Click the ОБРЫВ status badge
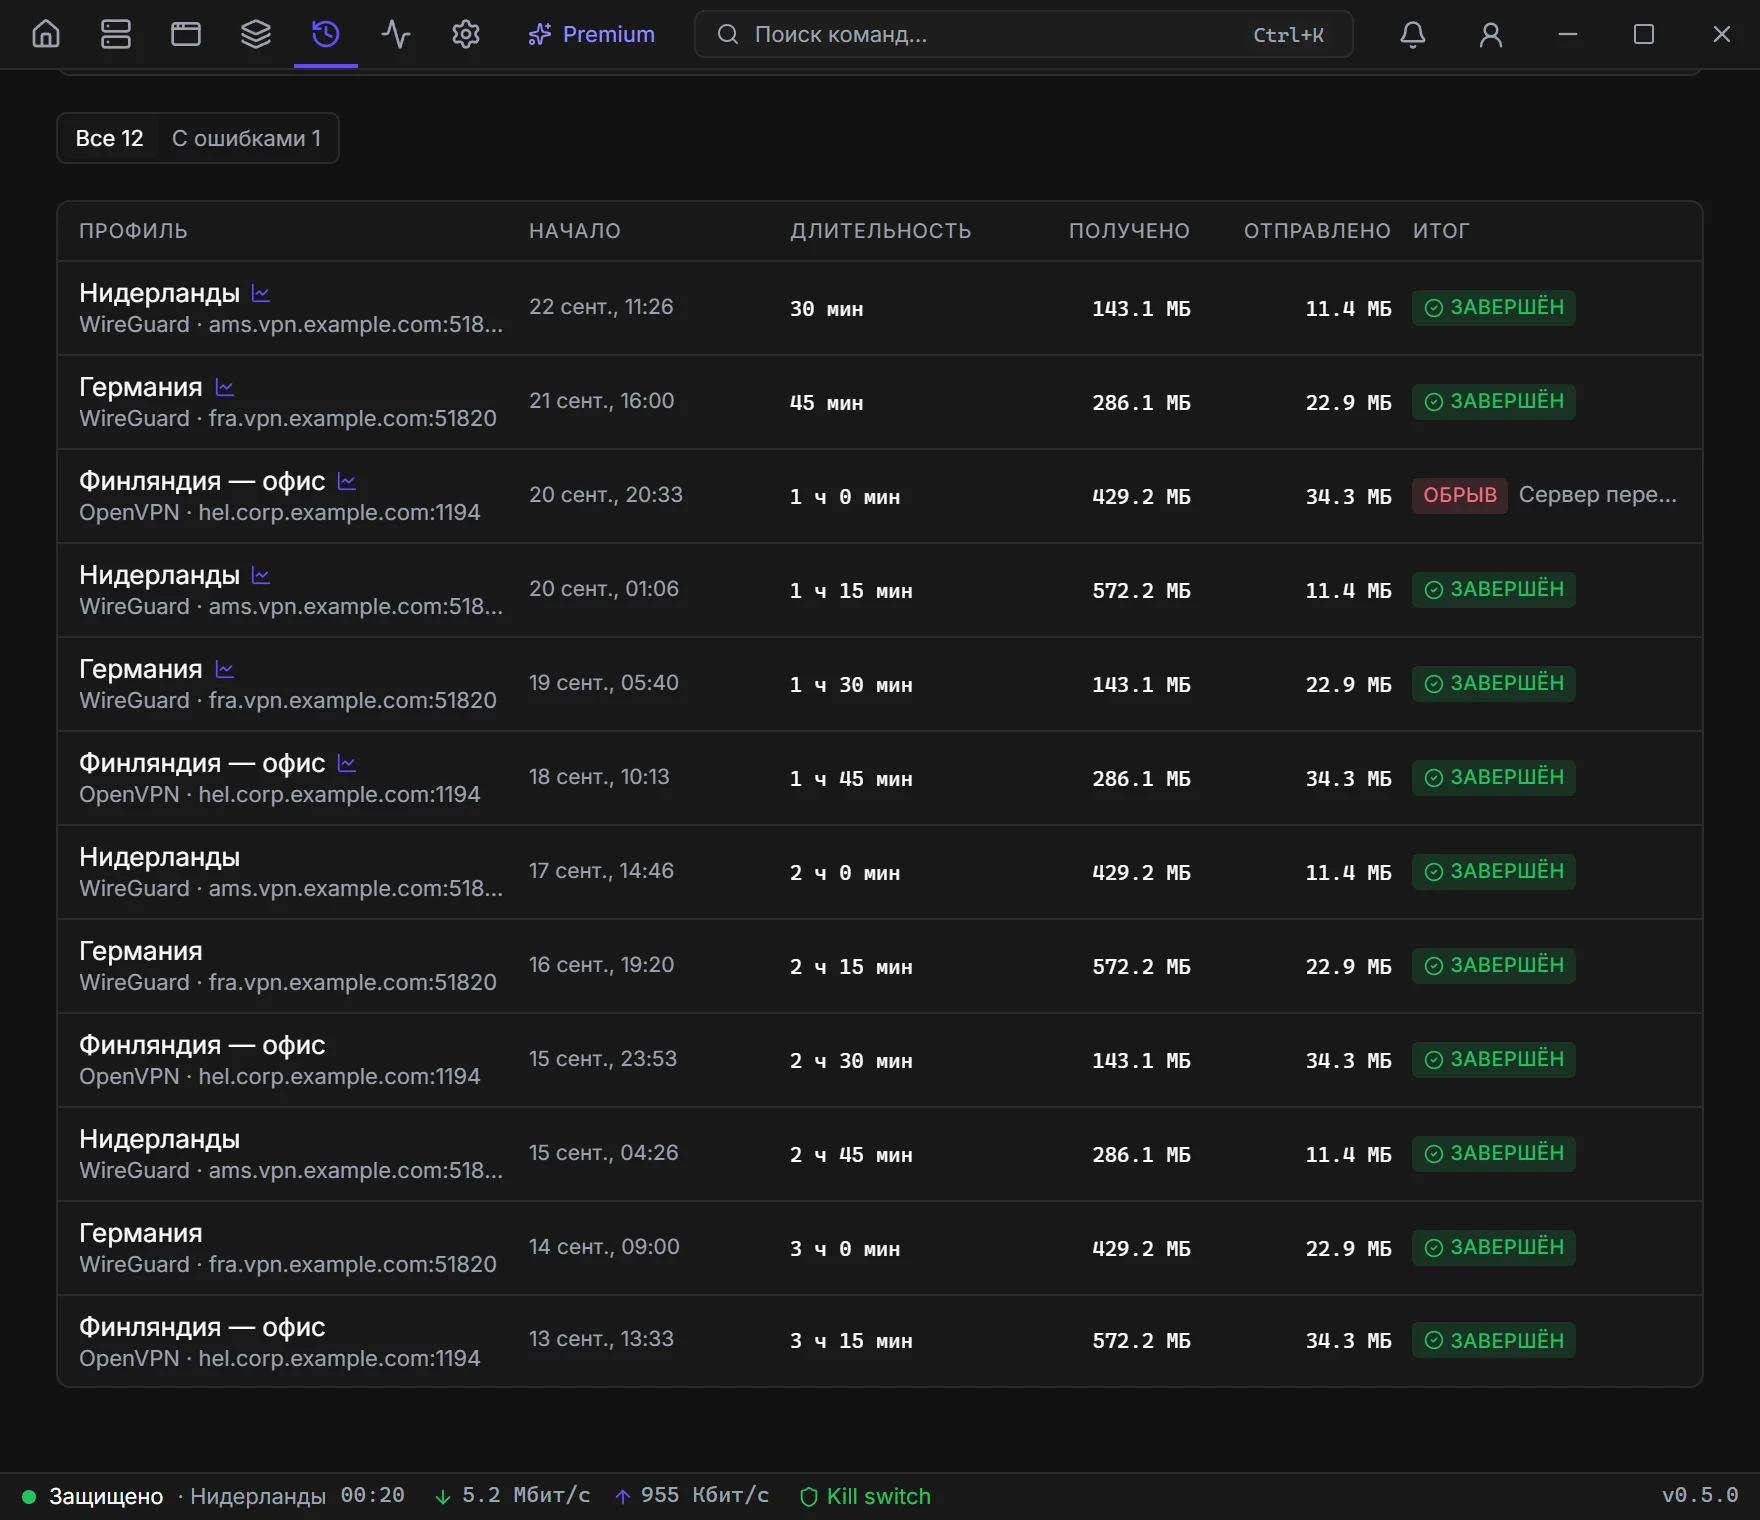 pyautogui.click(x=1460, y=495)
